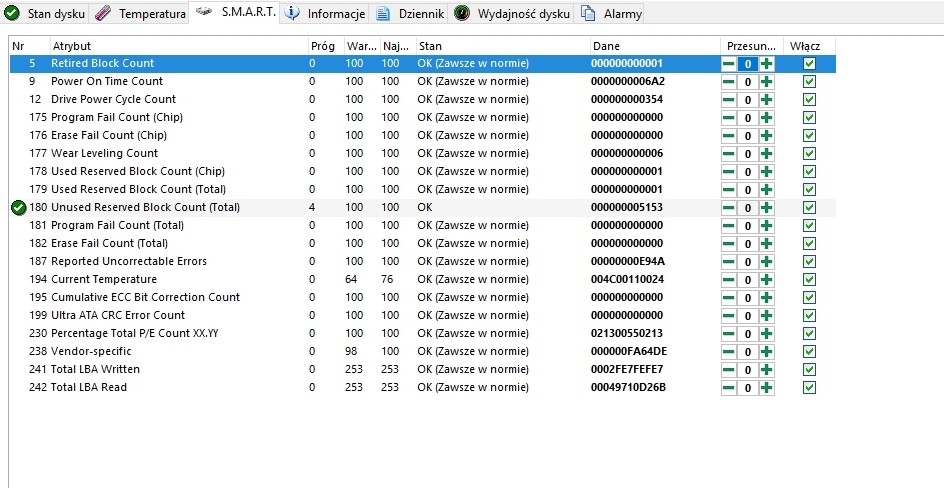Decrease offset for Wear Leveling Count
Viewport: 944px width, 488px height.
point(728,154)
